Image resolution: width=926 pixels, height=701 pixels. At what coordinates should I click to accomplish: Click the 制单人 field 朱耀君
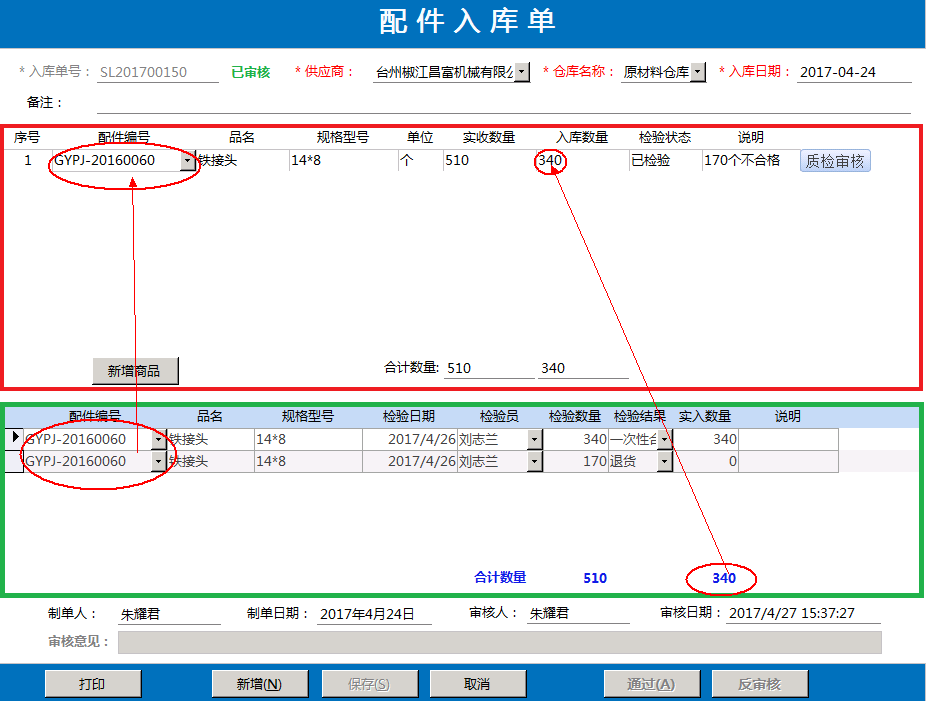click(169, 614)
